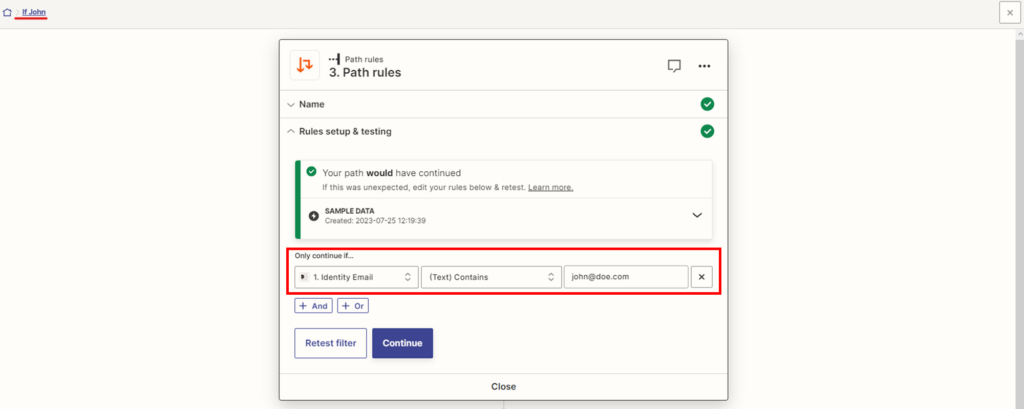Add an Or condition

pos(354,306)
